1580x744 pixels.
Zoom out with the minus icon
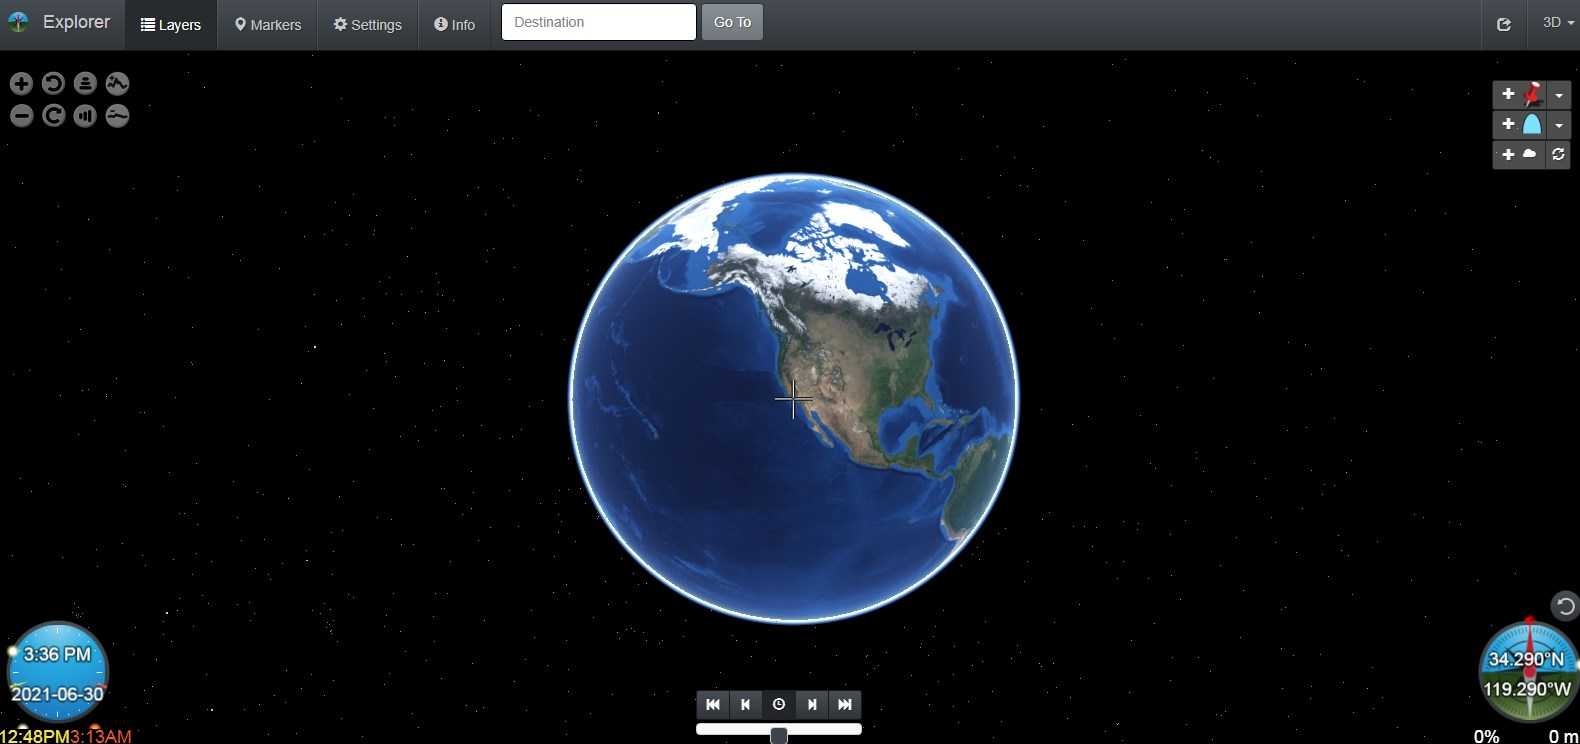point(21,116)
